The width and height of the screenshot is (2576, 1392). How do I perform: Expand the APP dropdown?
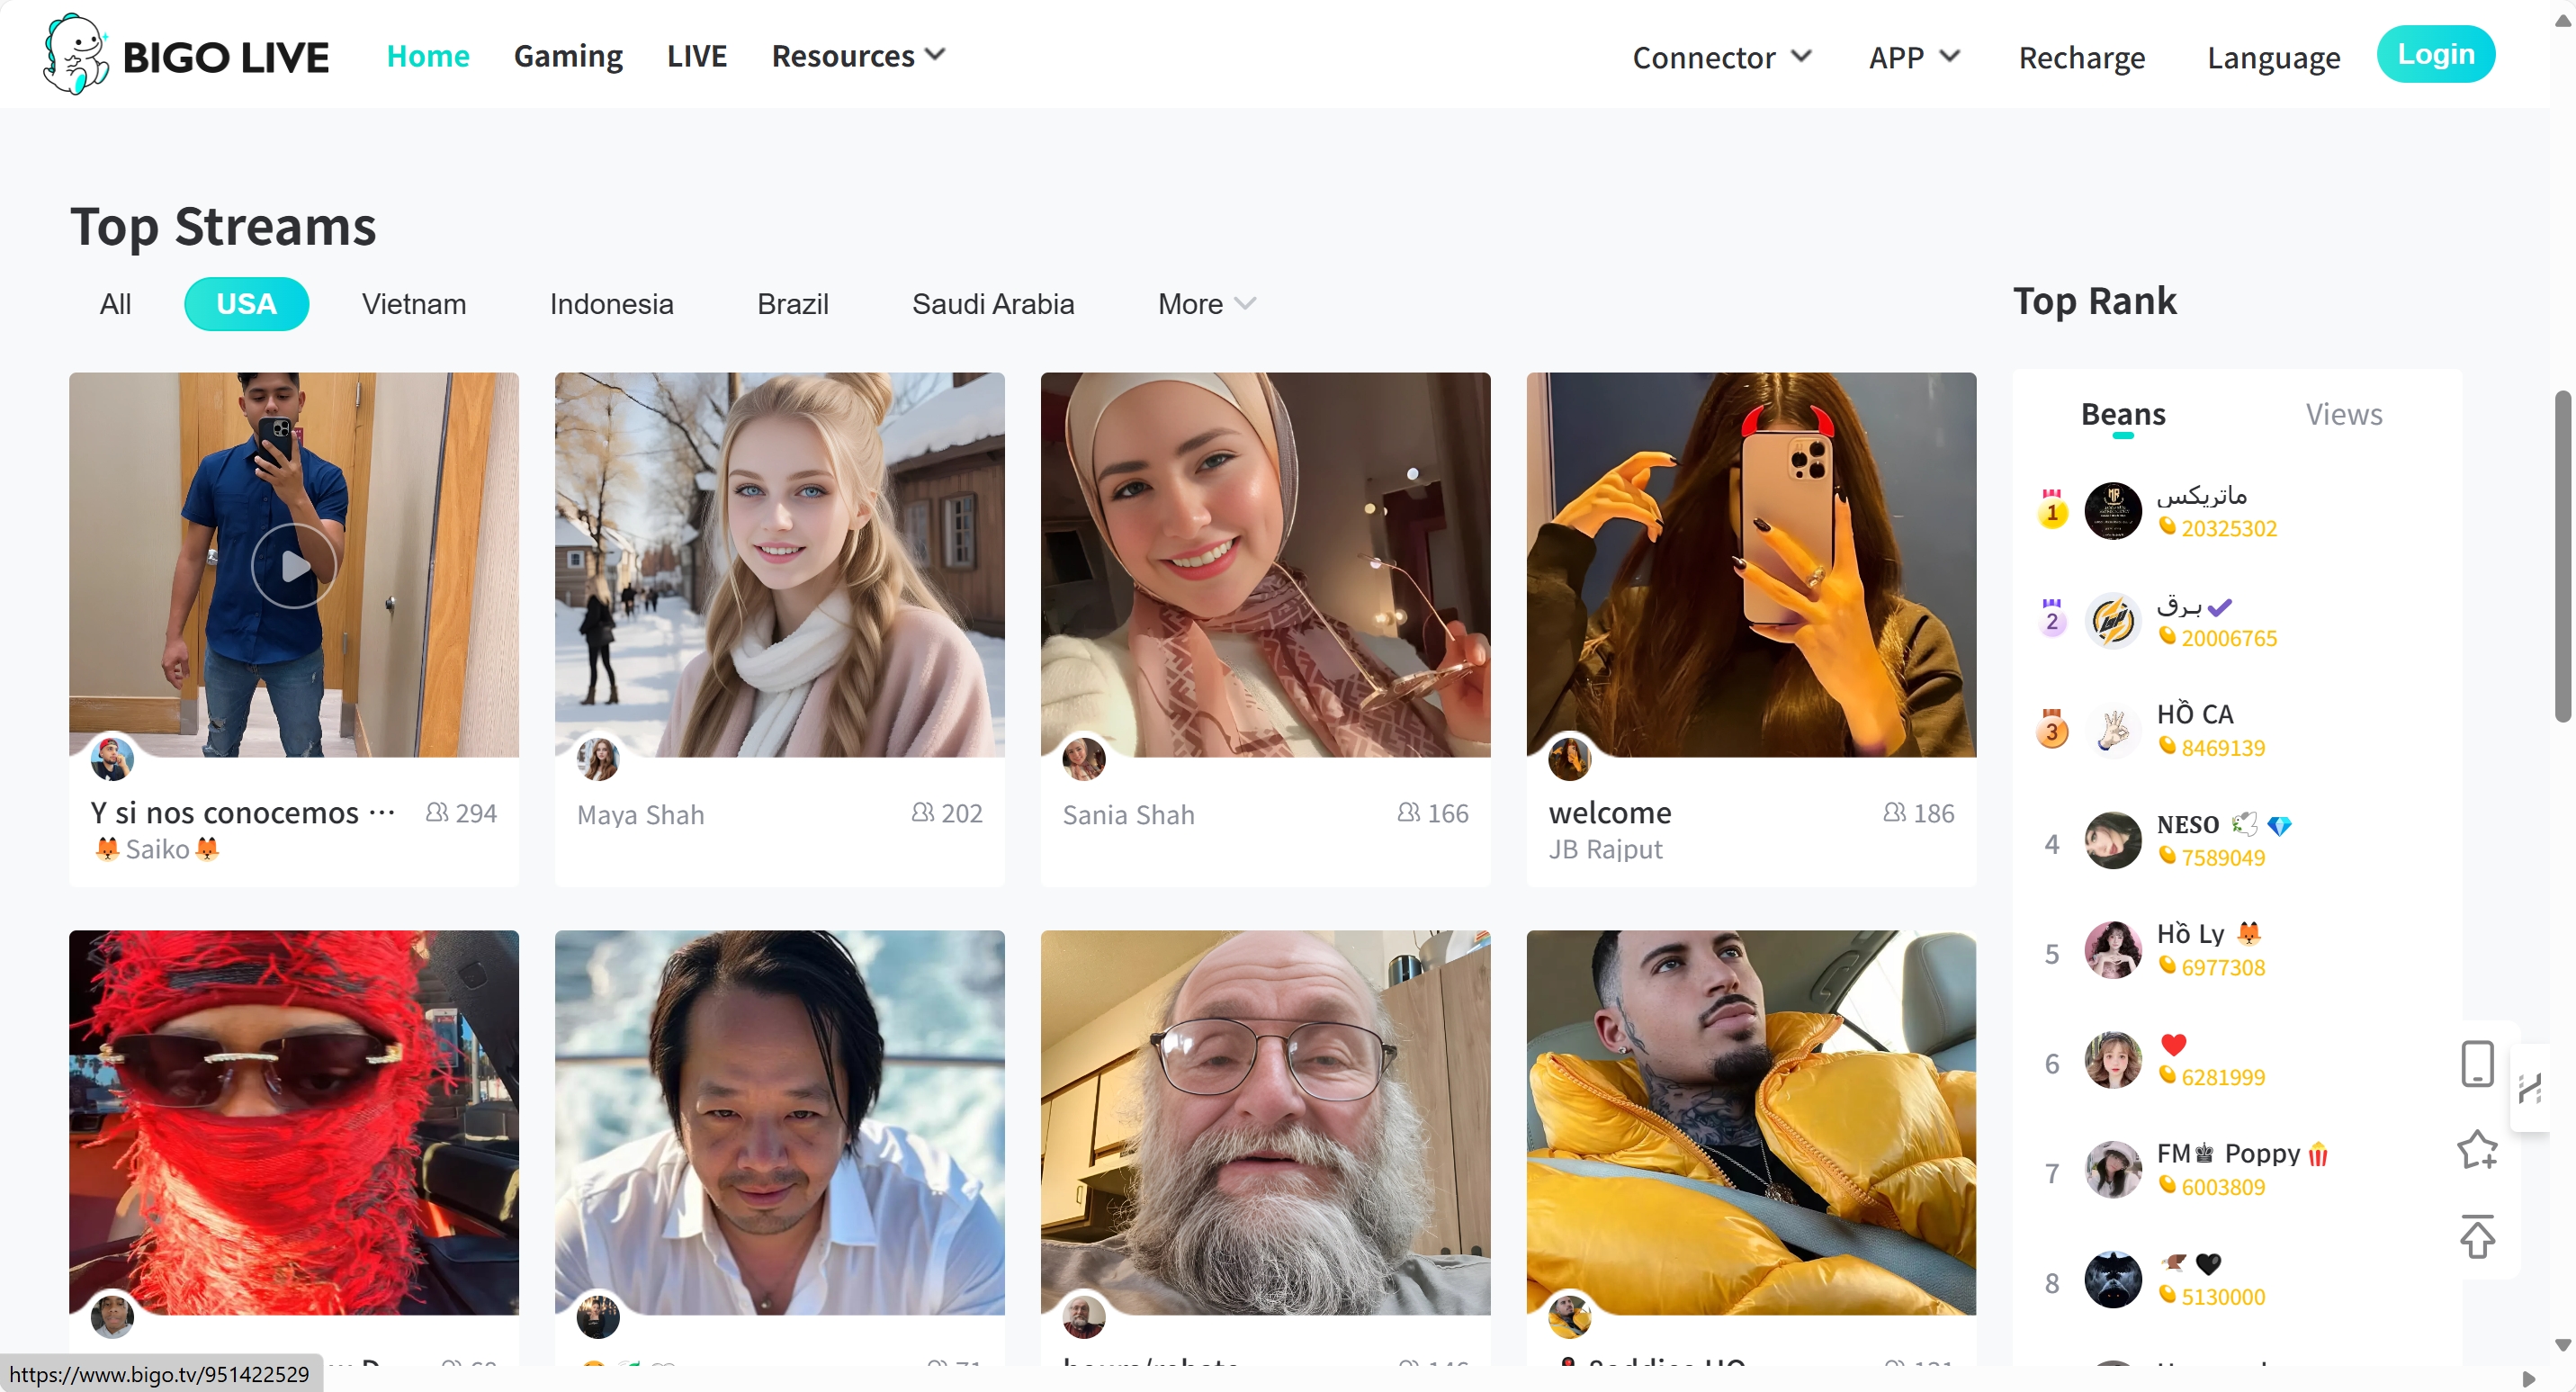[1914, 57]
